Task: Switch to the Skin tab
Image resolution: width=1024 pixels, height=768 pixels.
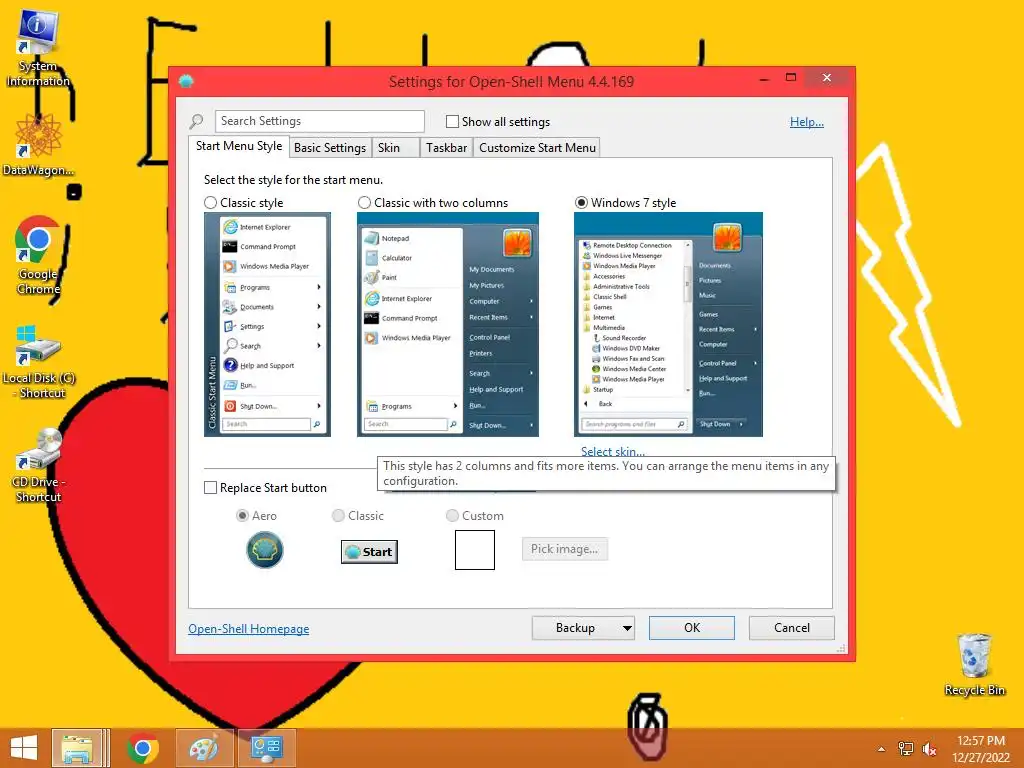Action: tap(395, 148)
